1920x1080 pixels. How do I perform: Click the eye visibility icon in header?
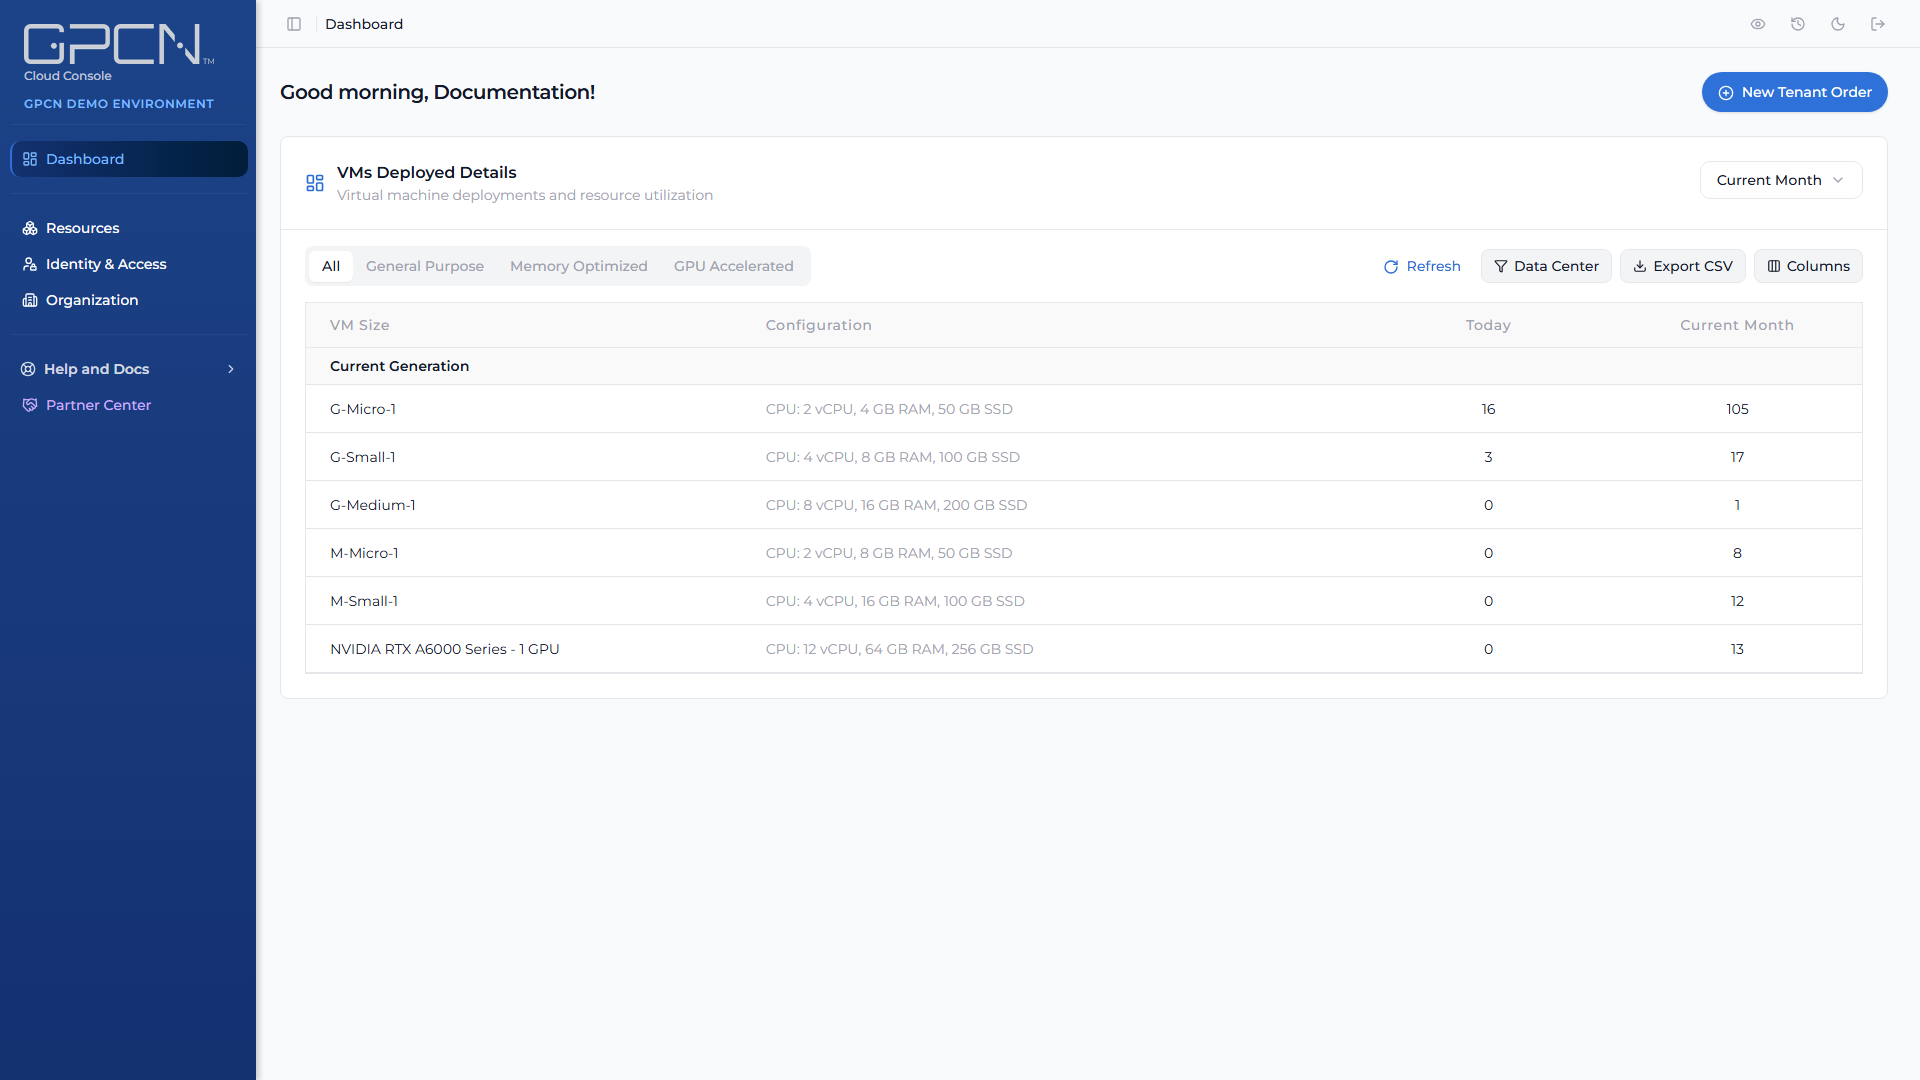point(1758,24)
